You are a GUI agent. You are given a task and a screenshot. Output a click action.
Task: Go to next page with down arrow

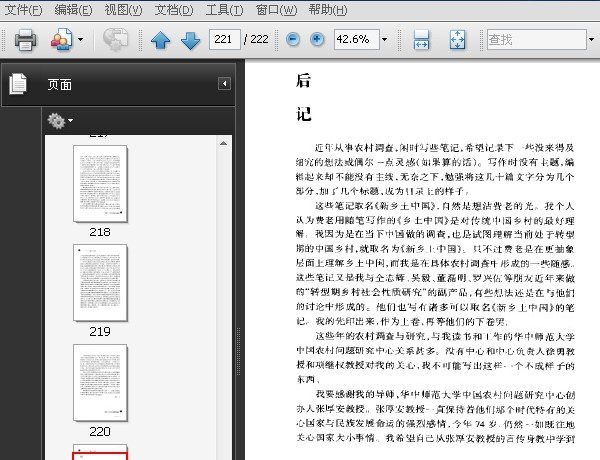(190, 40)
